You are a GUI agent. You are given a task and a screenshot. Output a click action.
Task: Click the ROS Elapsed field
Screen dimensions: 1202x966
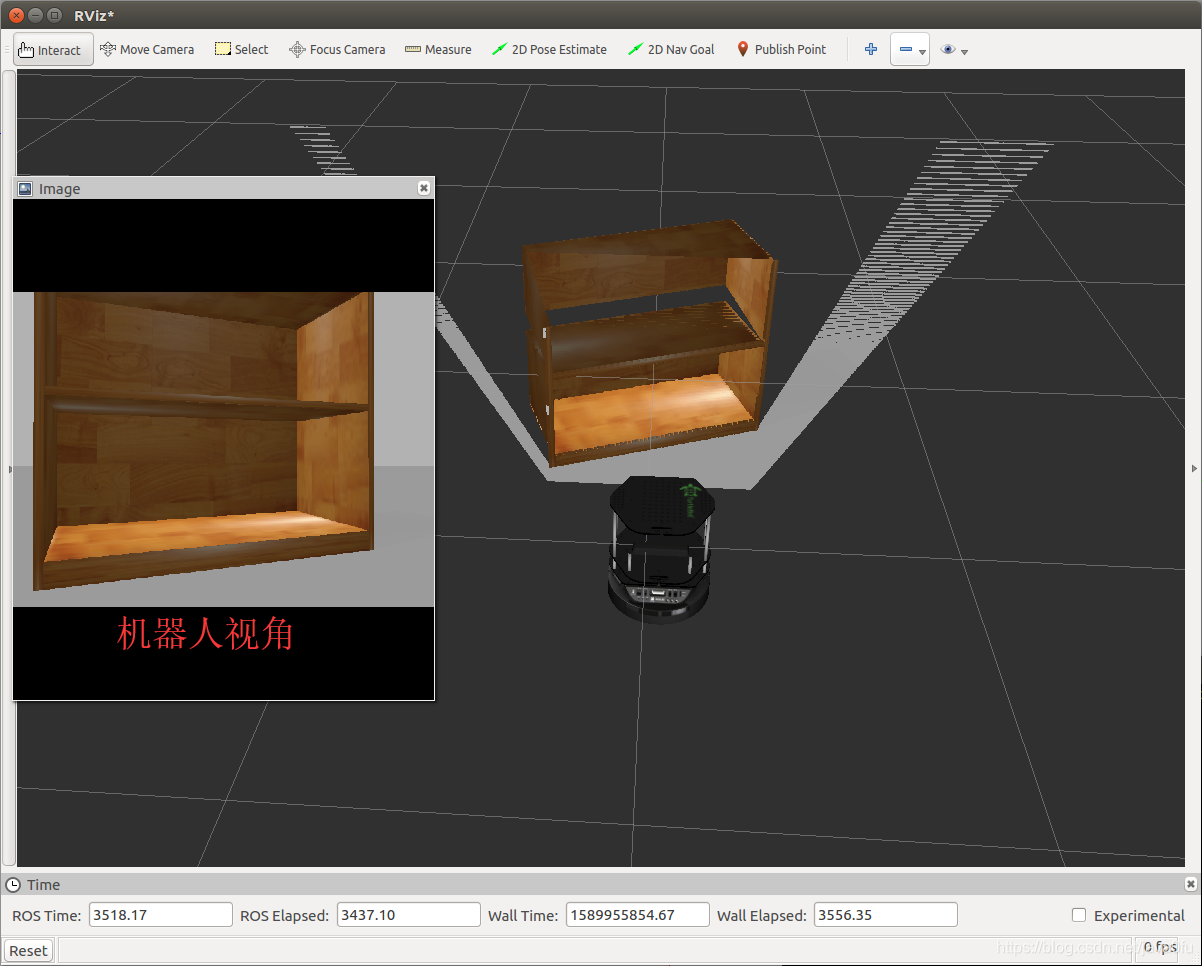pos(409,915)
